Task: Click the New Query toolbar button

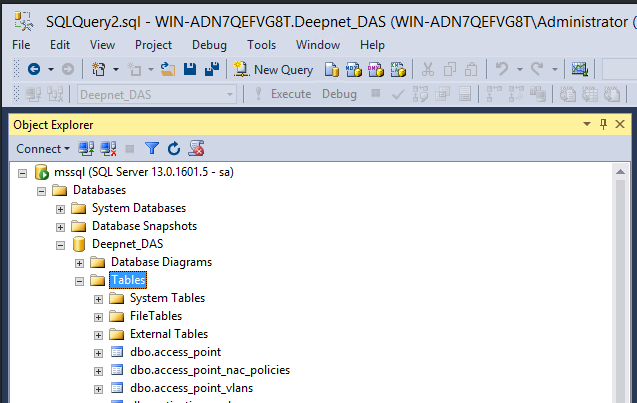Action: pyautogui.click(x=273, y=69)
